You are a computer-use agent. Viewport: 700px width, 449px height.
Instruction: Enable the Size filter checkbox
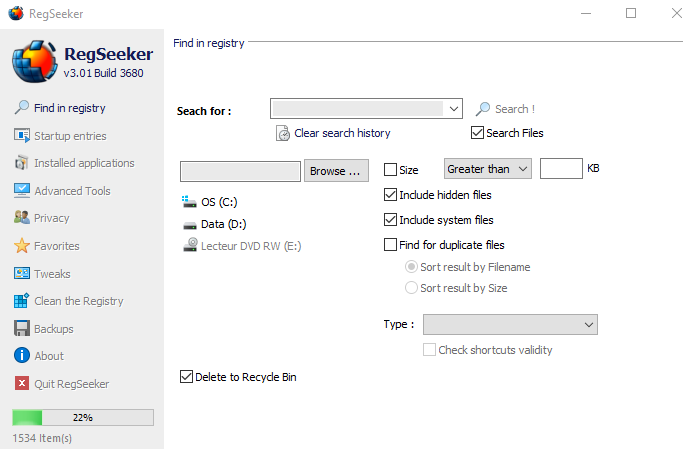coord(390,170)
